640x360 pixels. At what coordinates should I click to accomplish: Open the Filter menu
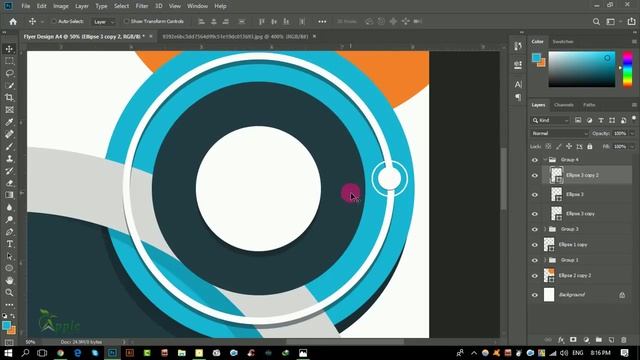[142, 6]
